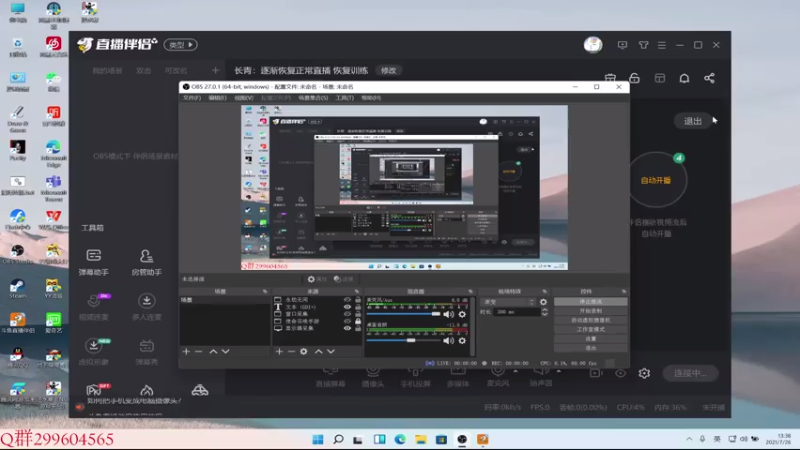Open the 麦克风/Aux mixer gear settings

462,314
